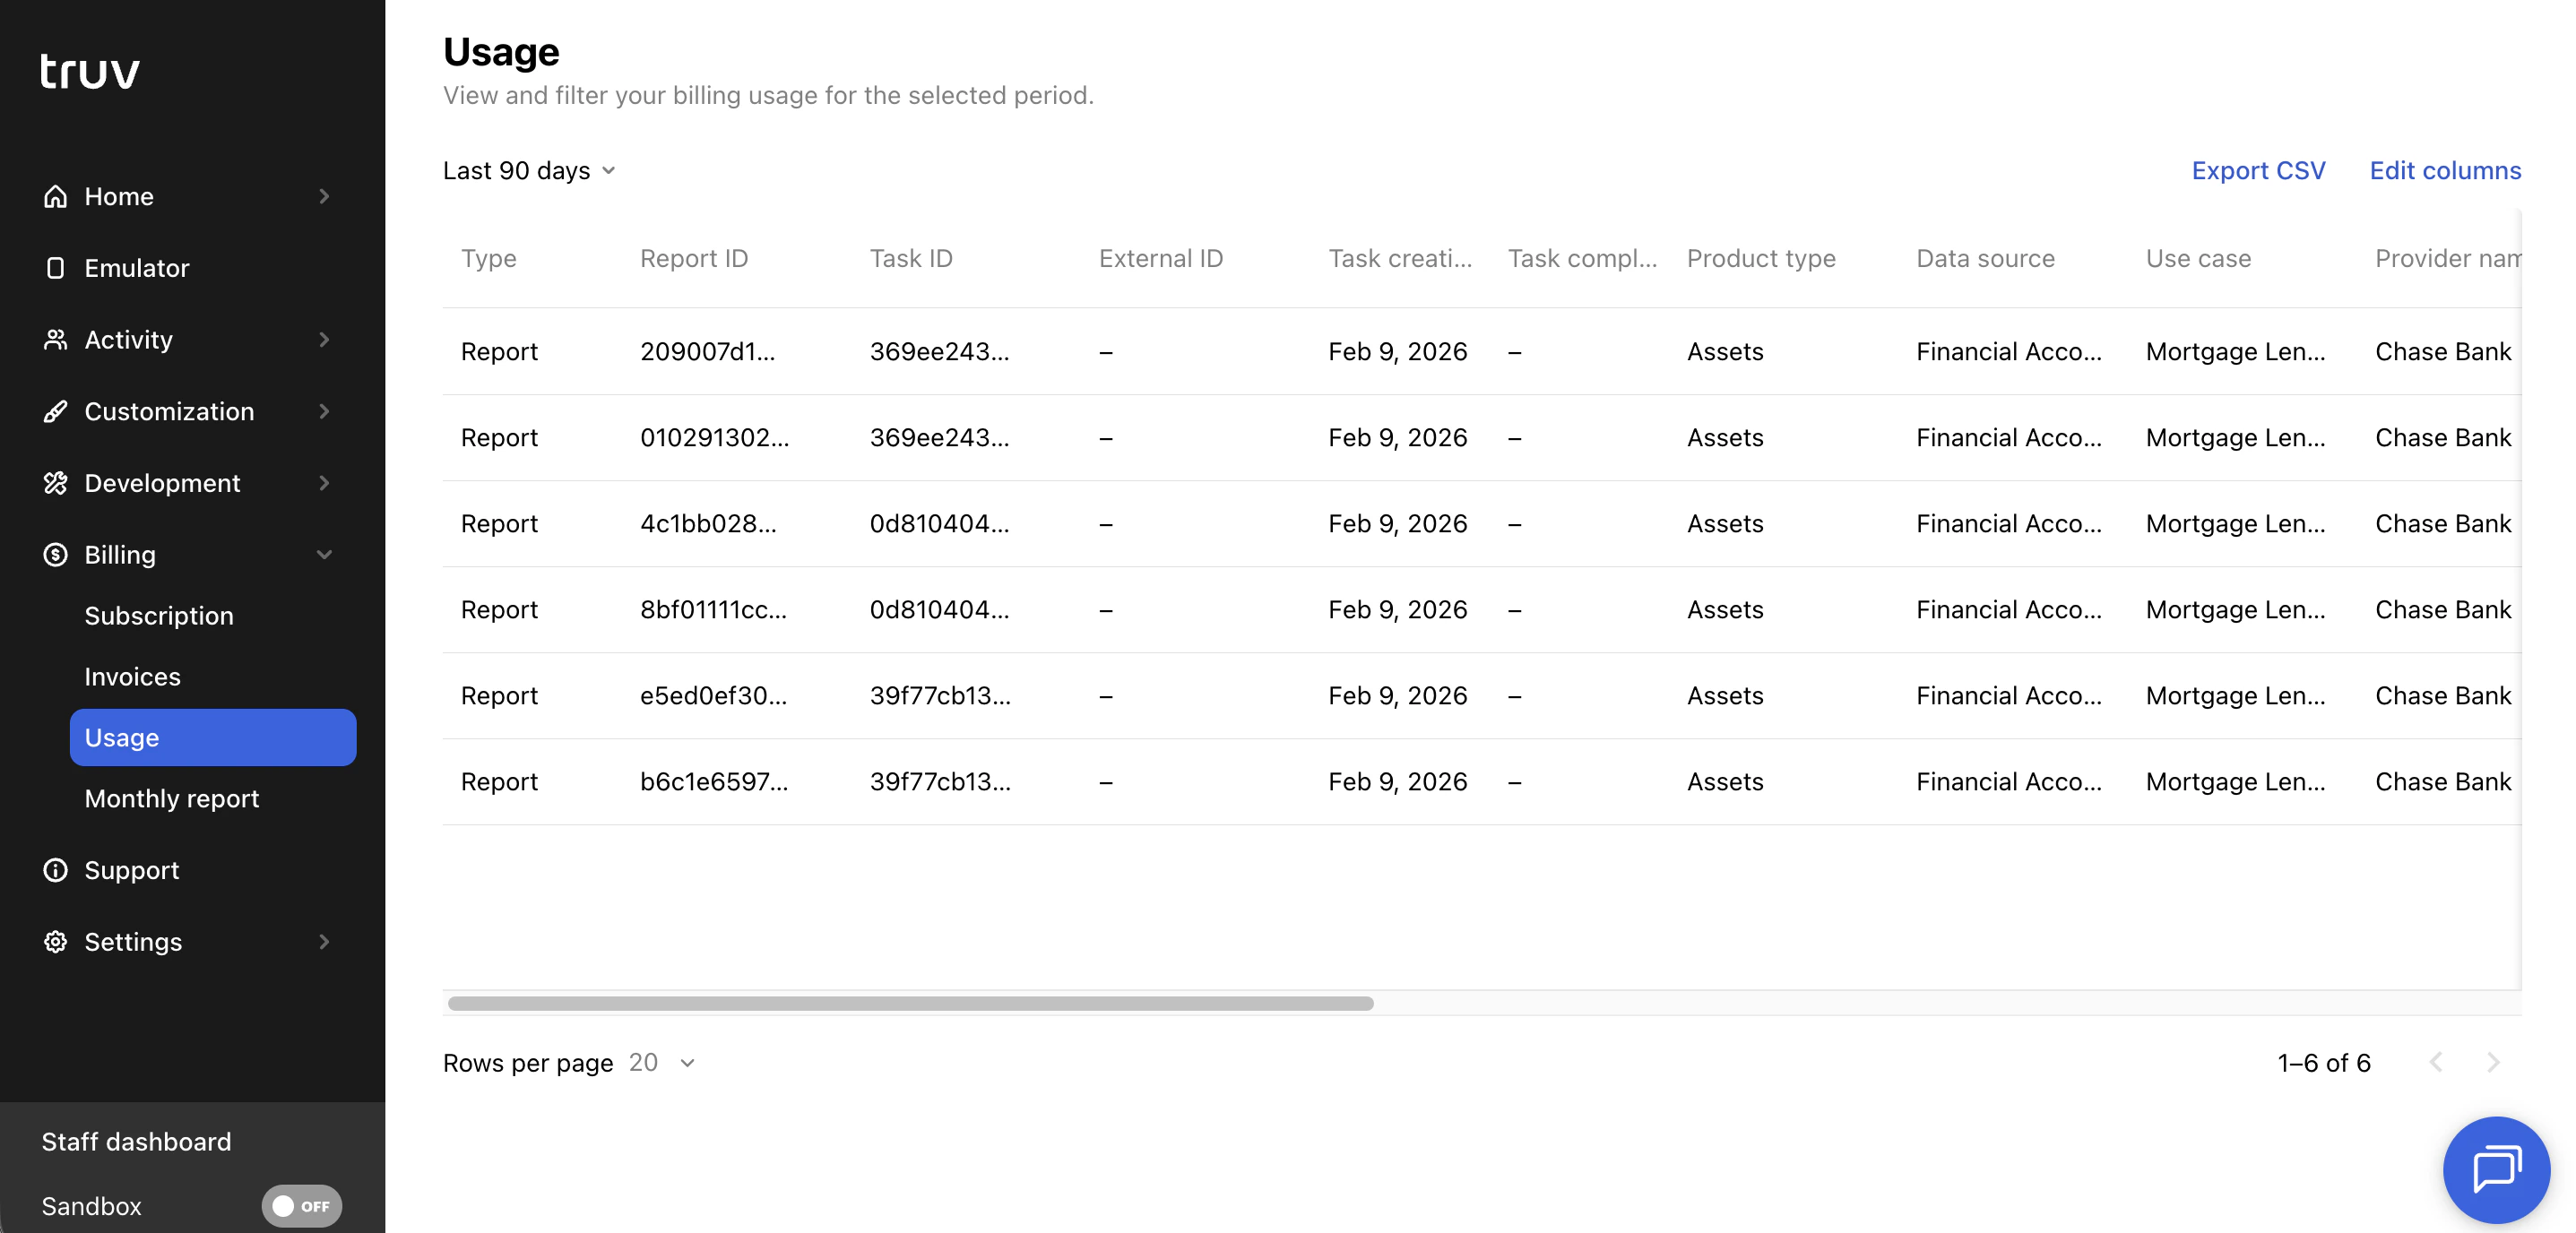Switch to the Subscription page
This screenshot has width=2576, height=1233.
point(159,615)
